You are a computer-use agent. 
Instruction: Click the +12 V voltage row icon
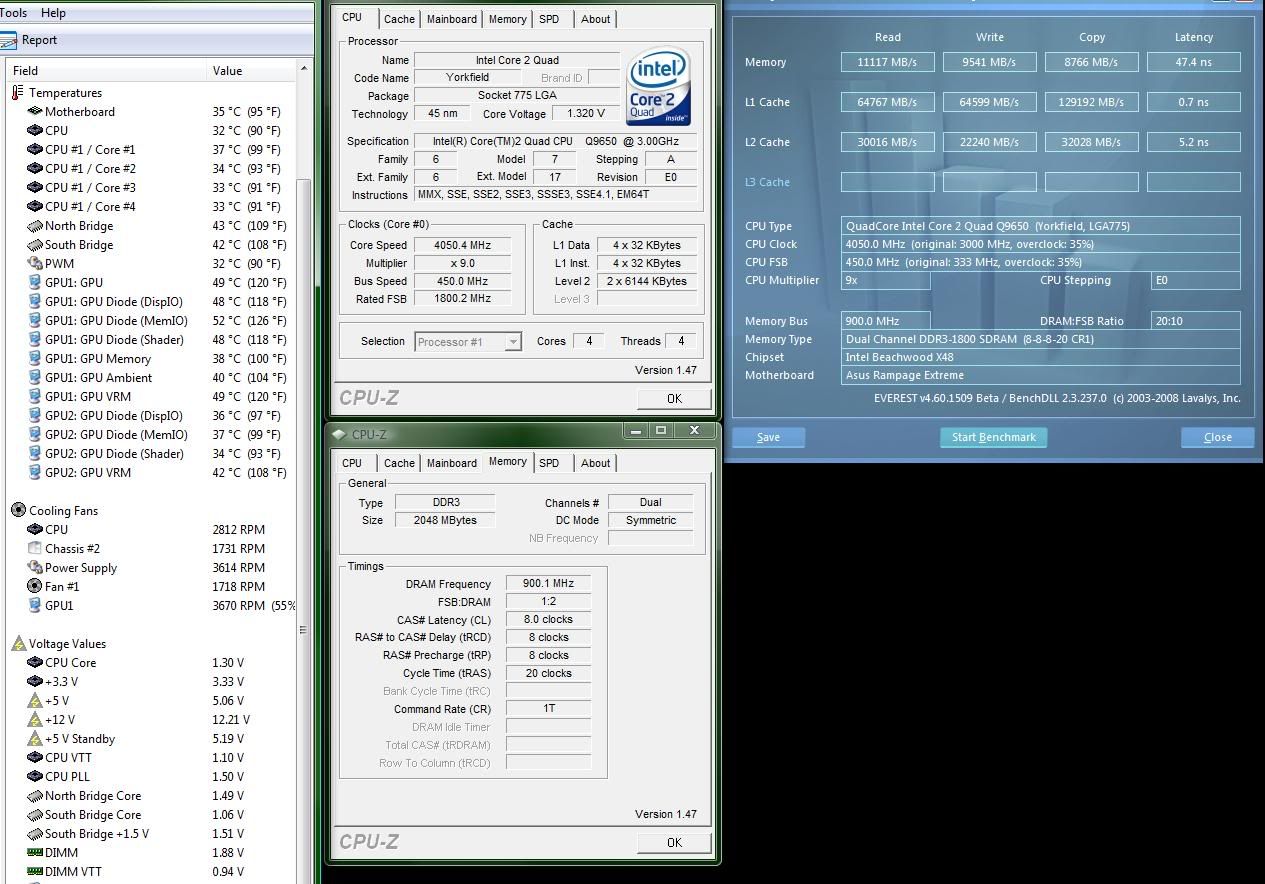pos(35,720)
